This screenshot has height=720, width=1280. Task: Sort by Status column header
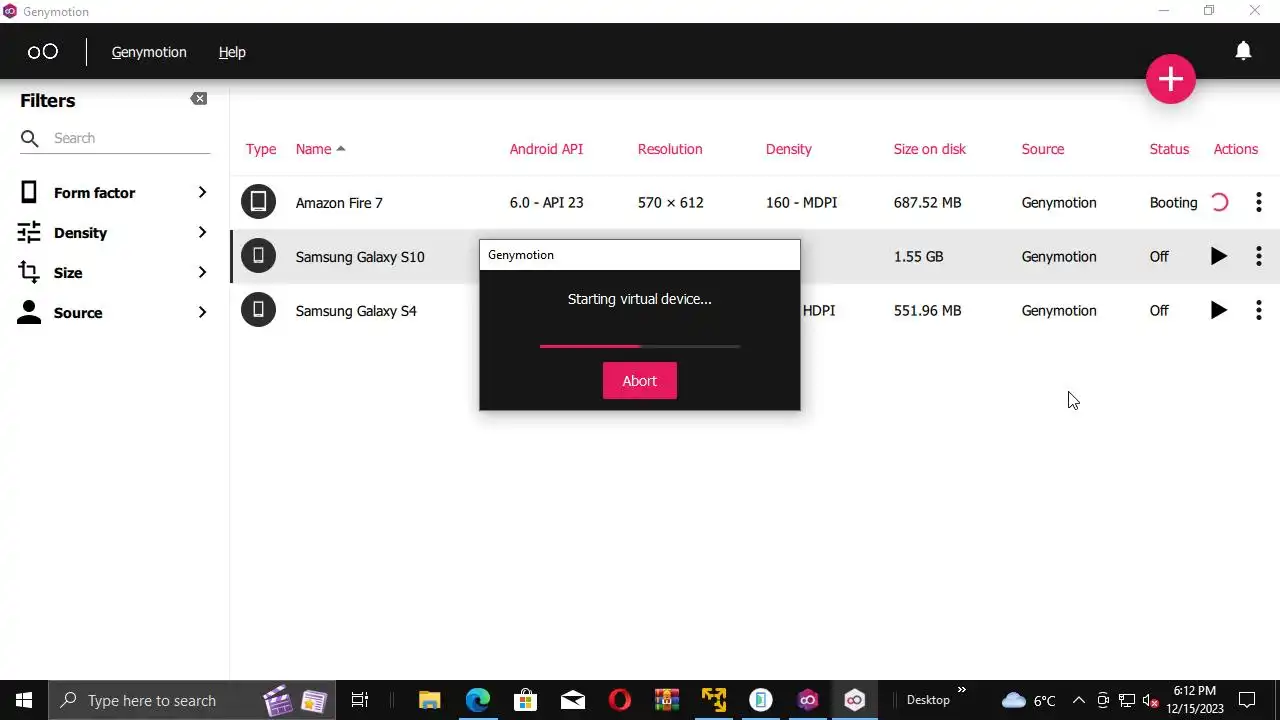tap(1169, 149)
